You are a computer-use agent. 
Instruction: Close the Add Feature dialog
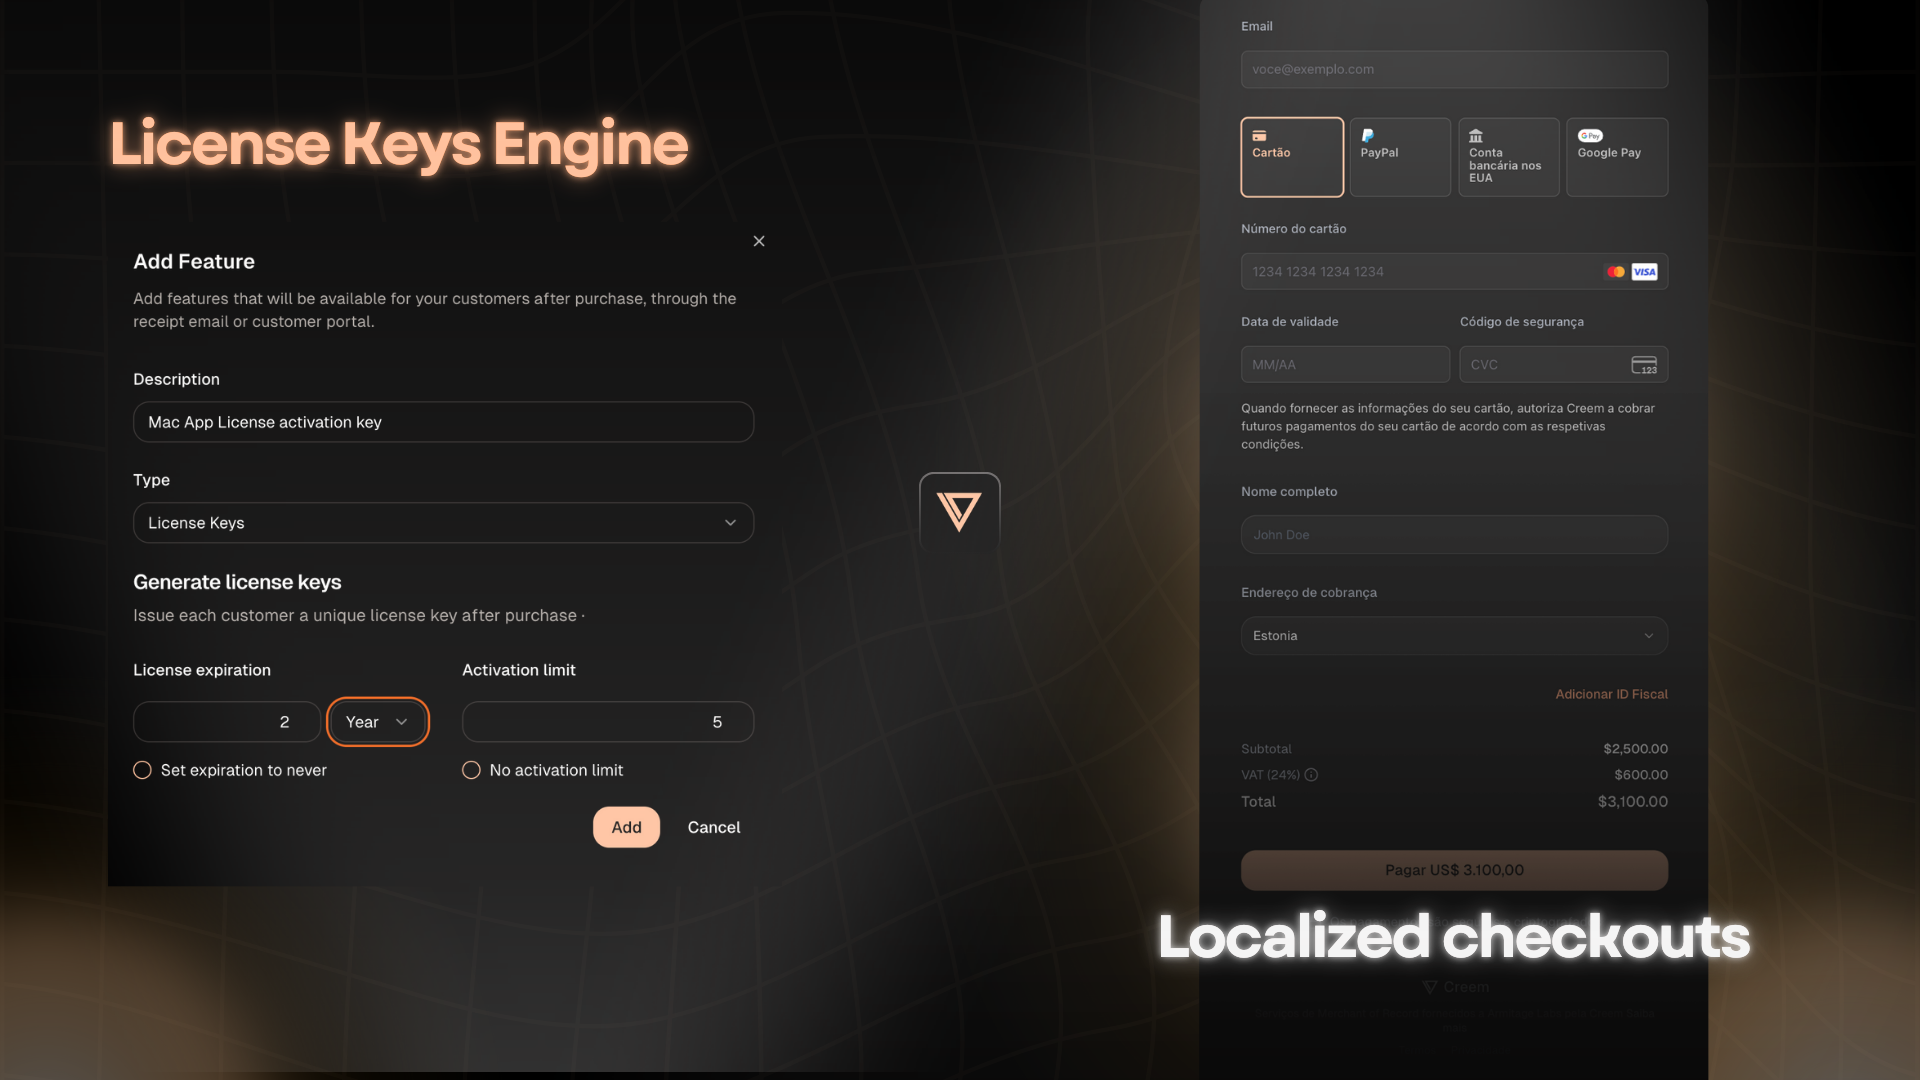[x=759, y=241]
